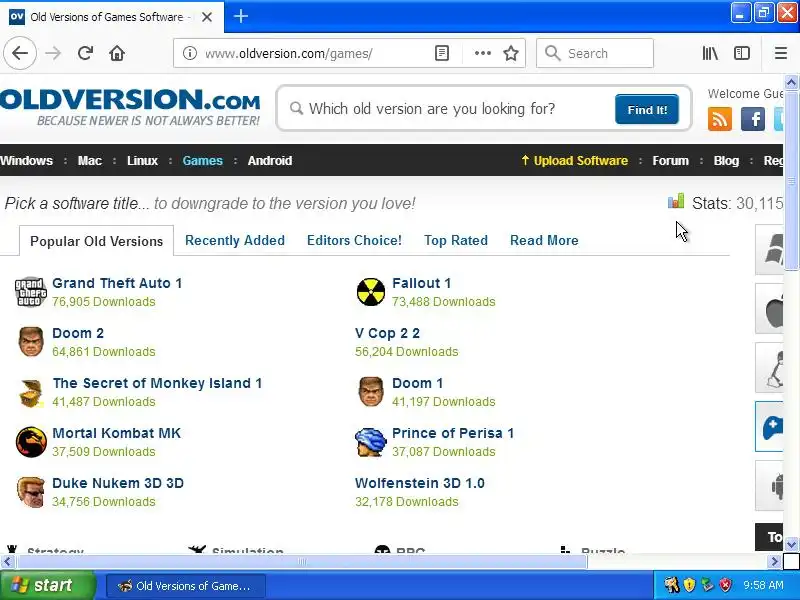This screenshot has width=800, height=600.
Task: Close the Old Versions of Games tab
Action: pyautogui.click(x=207, y=17)
